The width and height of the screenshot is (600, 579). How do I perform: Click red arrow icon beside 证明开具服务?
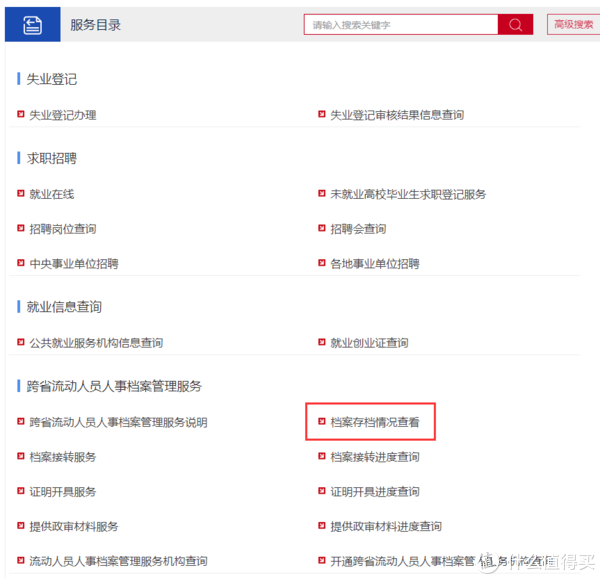click(21, 491)
